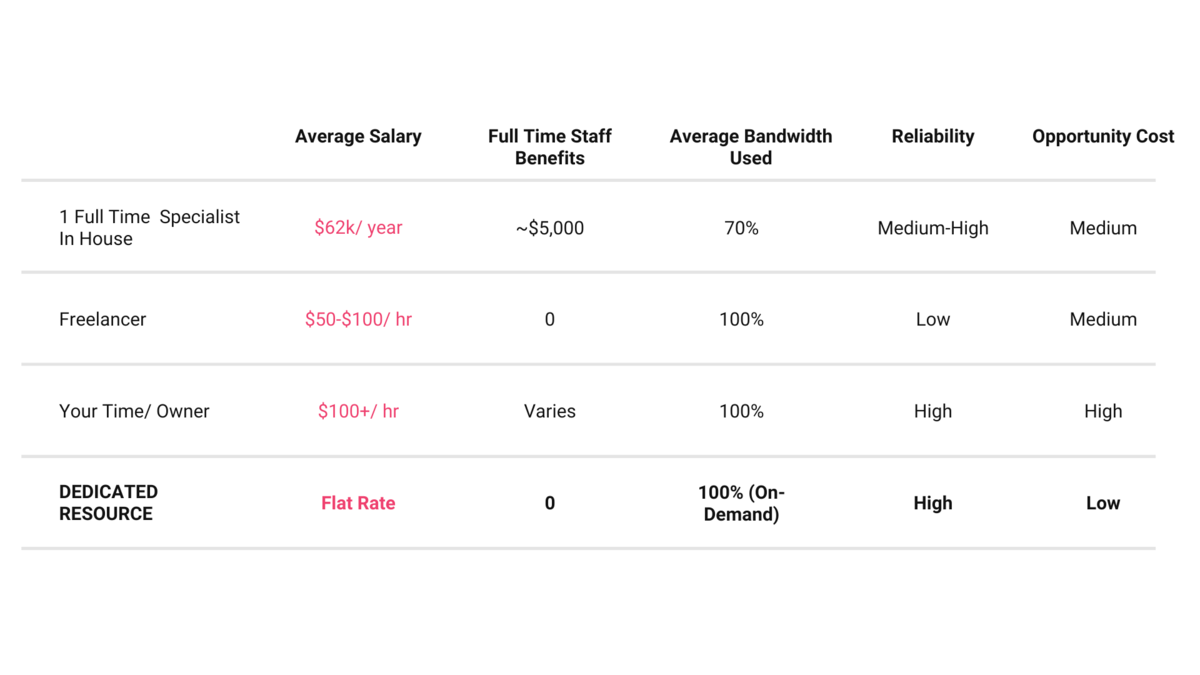Select the Low opportunity cost value
This screenshot has width=1200, height=675.
tap(1102, 503)
